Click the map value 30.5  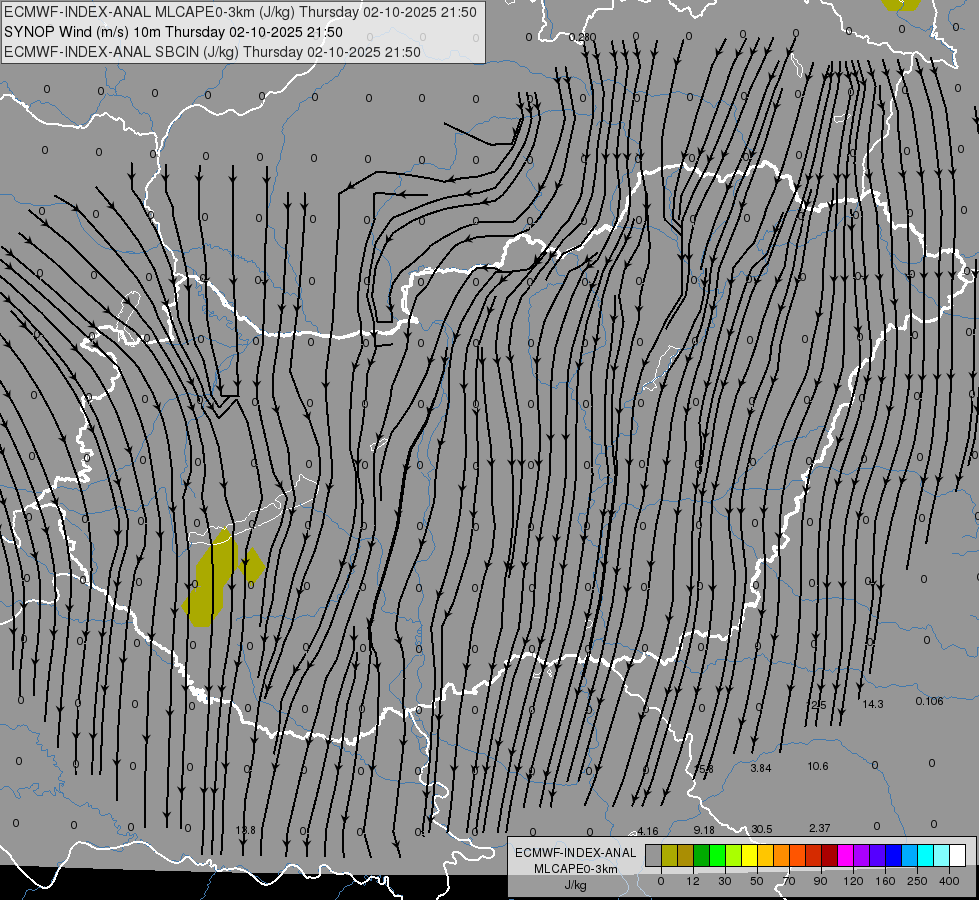[x=762, y=829]
